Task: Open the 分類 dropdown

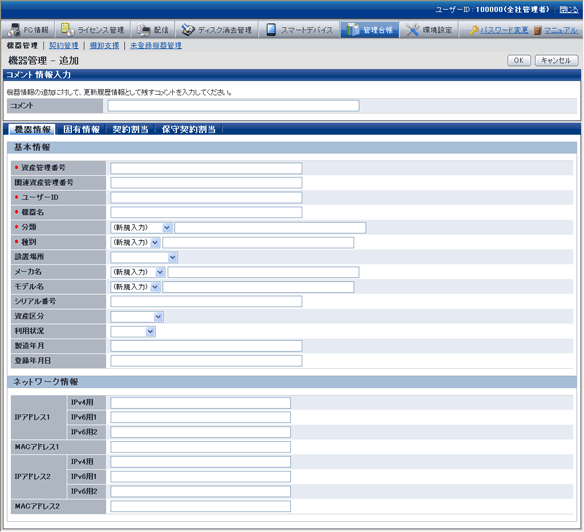Action: pyautogui.click(x=141, y=227)
